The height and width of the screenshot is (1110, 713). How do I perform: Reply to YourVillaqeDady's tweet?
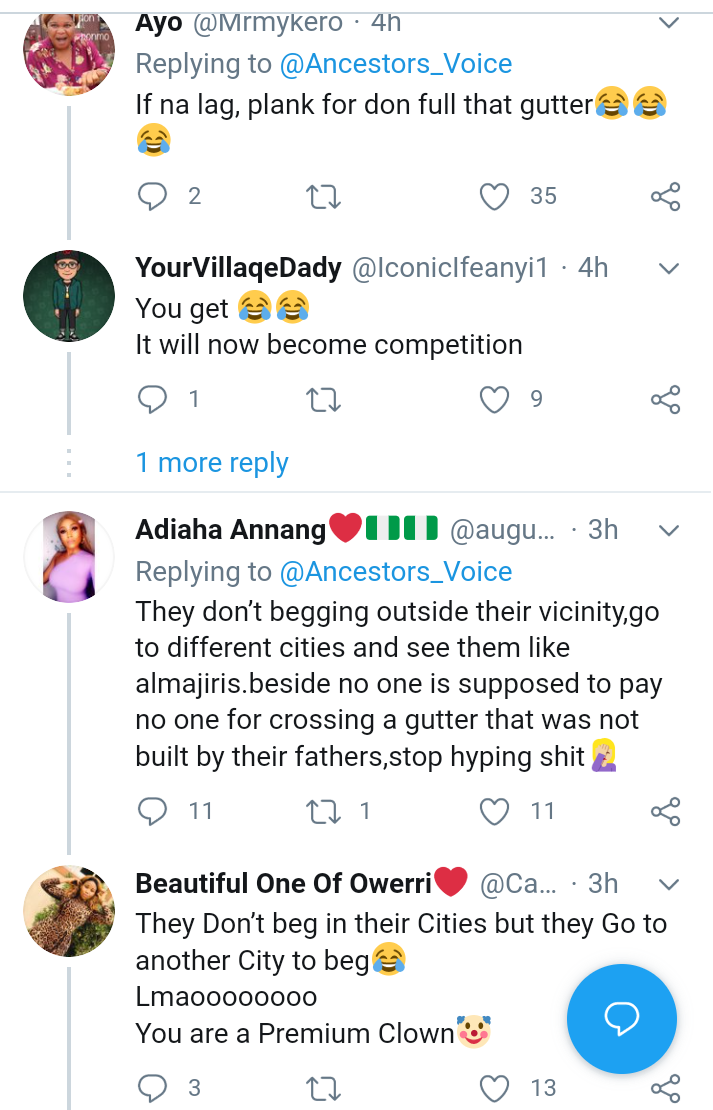tap(152, 400)
